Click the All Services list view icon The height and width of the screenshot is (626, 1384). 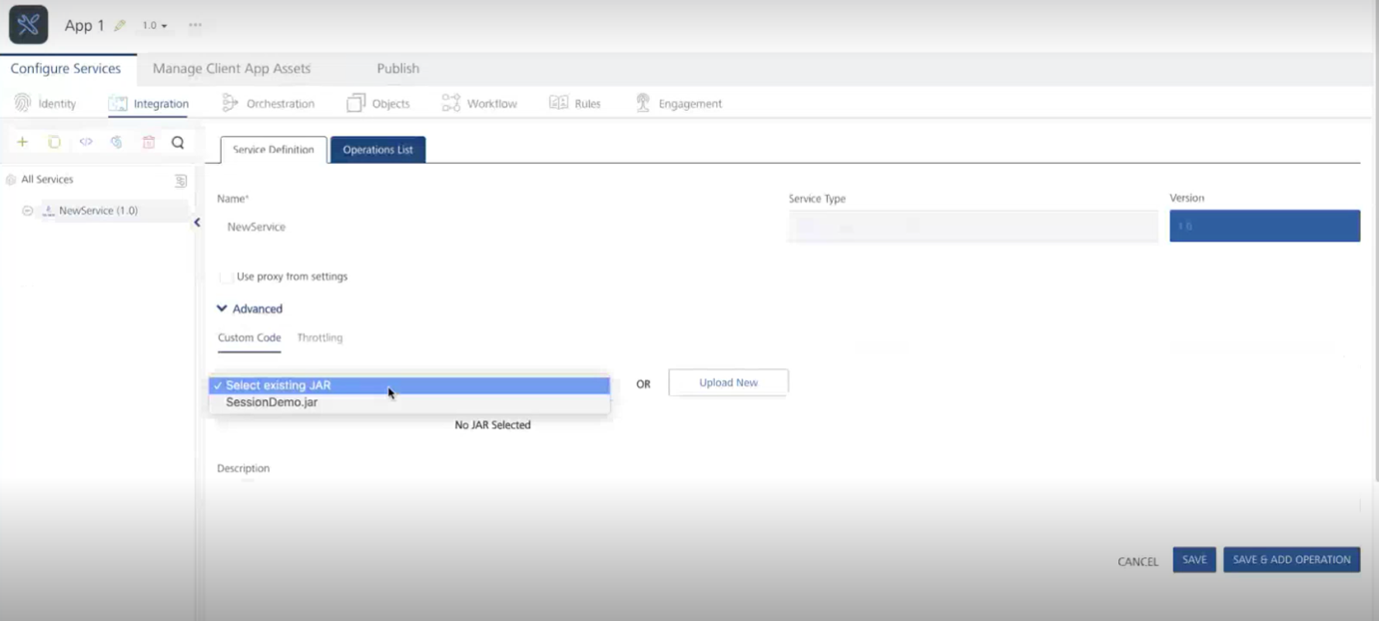coord(181,181)
